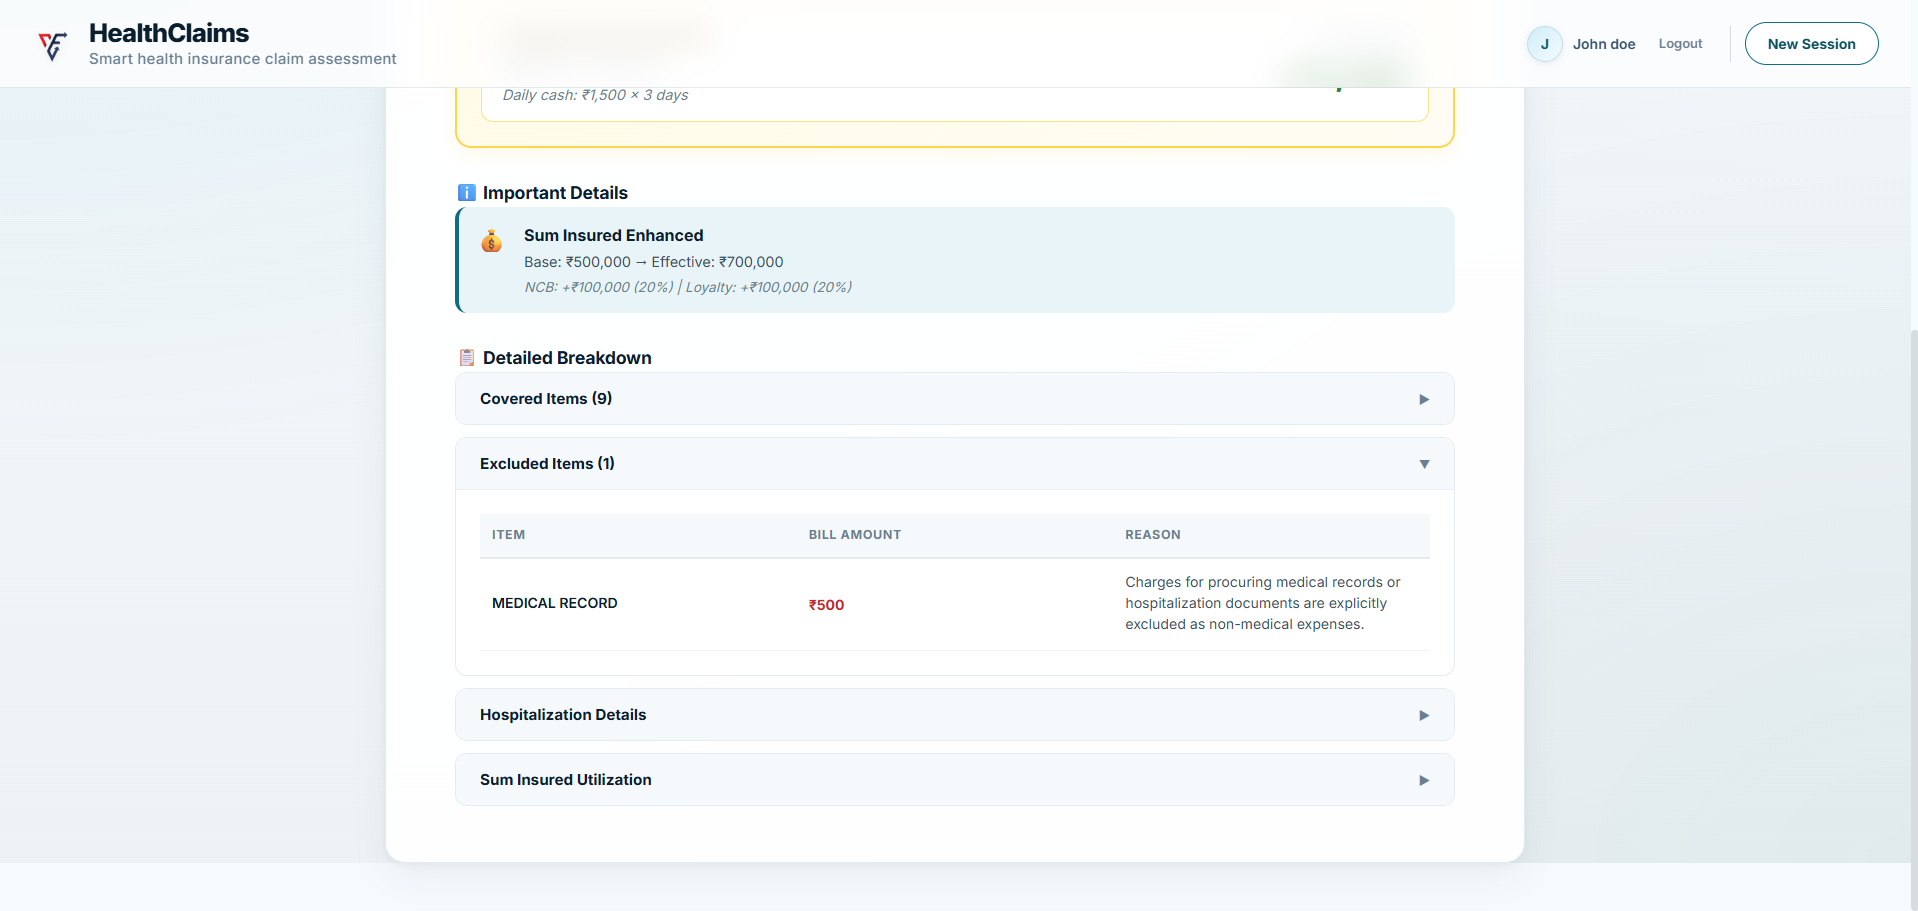
Task: Click the Smart health insurance claim assessment tagline
Action: point(243,59)
